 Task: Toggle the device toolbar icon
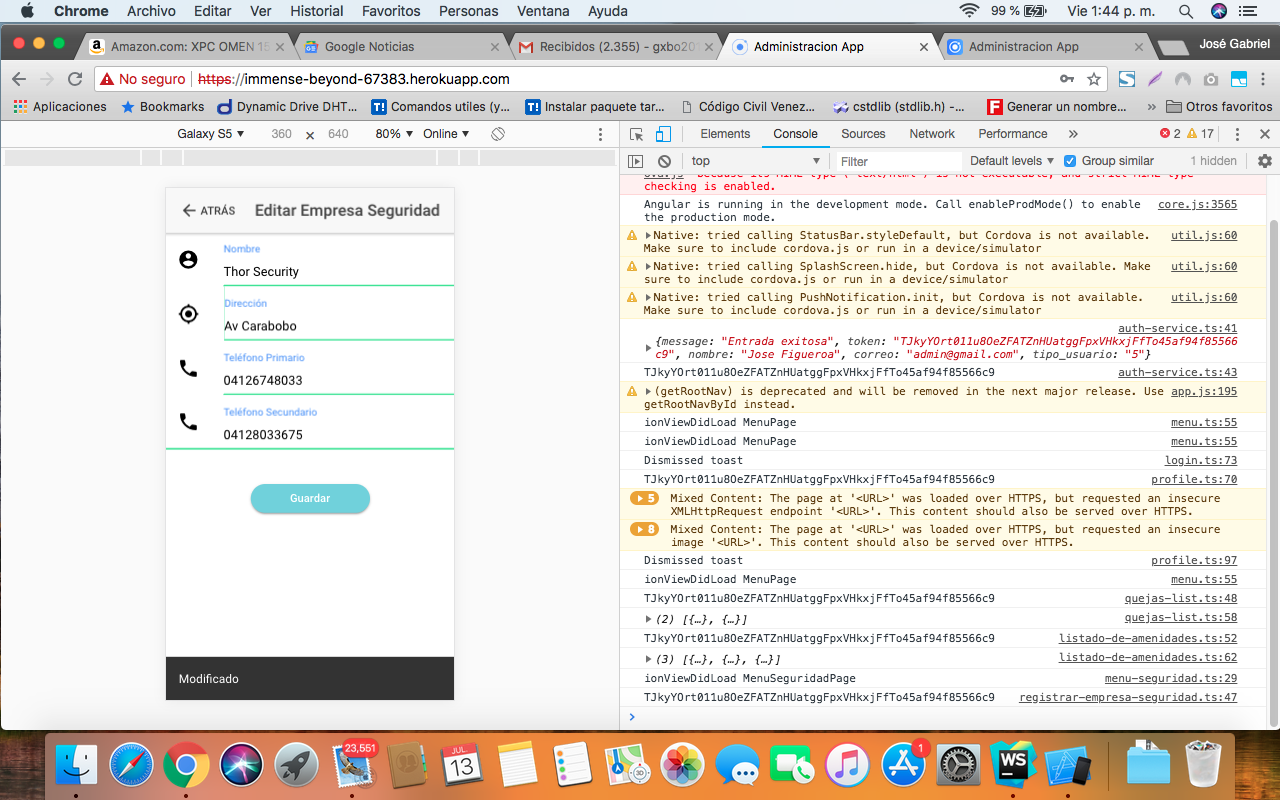click(x=662, y=134)
